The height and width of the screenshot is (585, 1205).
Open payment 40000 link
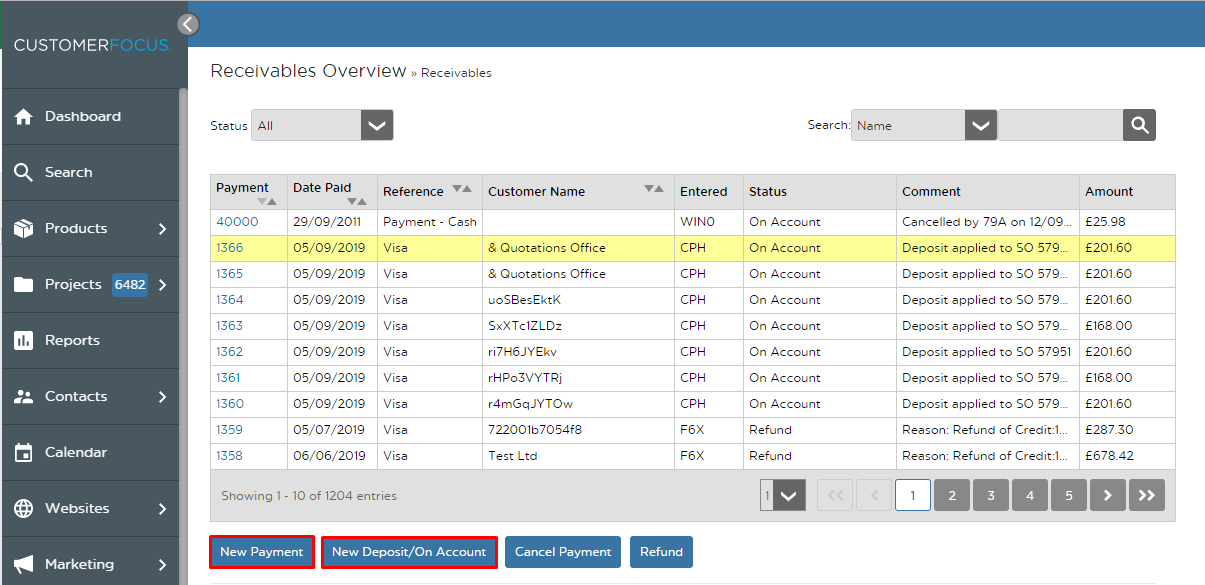pos(237,222)
